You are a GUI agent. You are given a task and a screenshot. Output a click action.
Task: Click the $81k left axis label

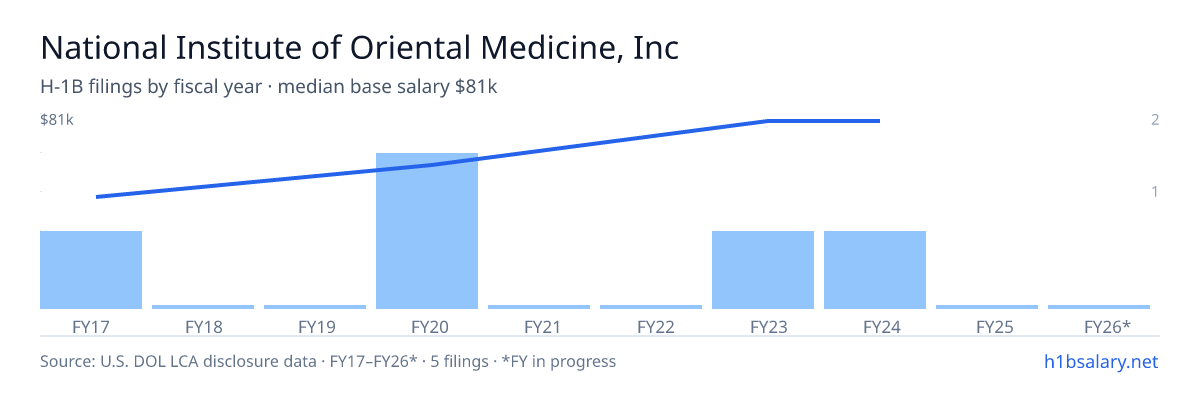click(57, 120)
